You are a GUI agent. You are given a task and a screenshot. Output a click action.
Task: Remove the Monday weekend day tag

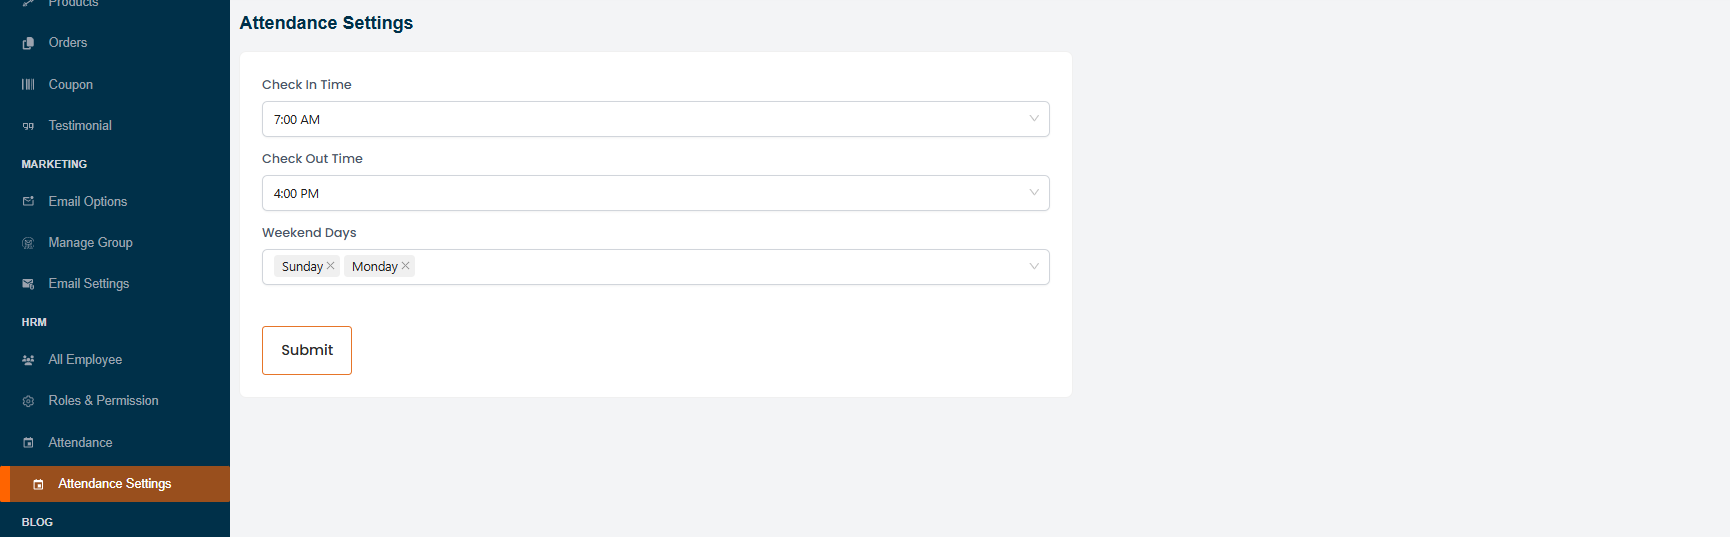tap(406, 266)
